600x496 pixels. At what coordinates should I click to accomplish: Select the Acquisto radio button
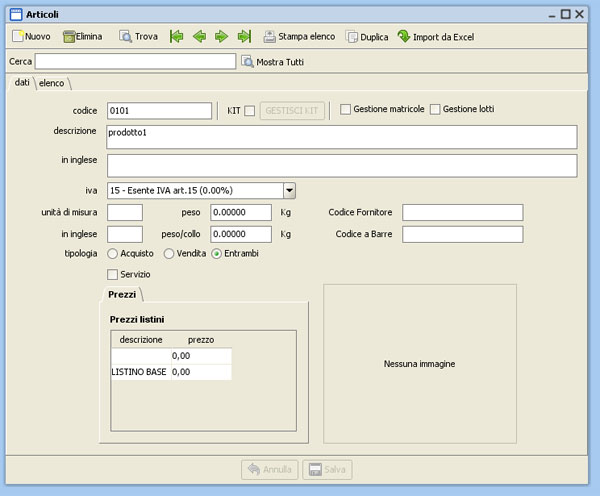113,254
